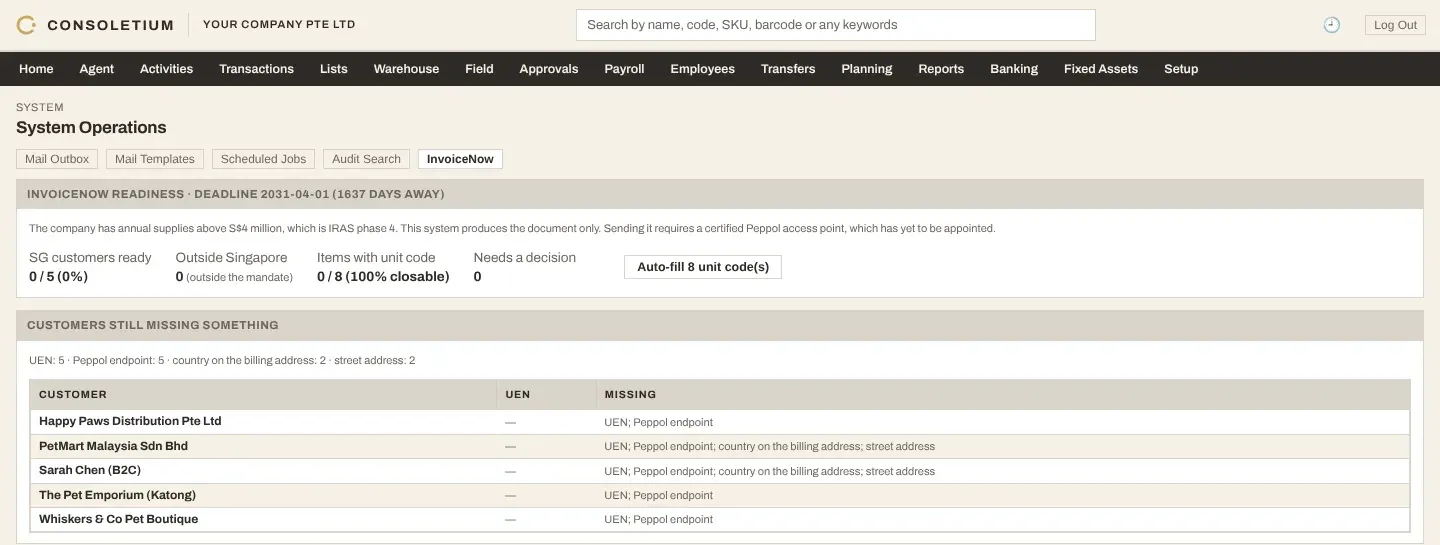The image size is (1440, 545).
Task: Switch to the Scheduled Jobs tab
Action: point(263,159)
